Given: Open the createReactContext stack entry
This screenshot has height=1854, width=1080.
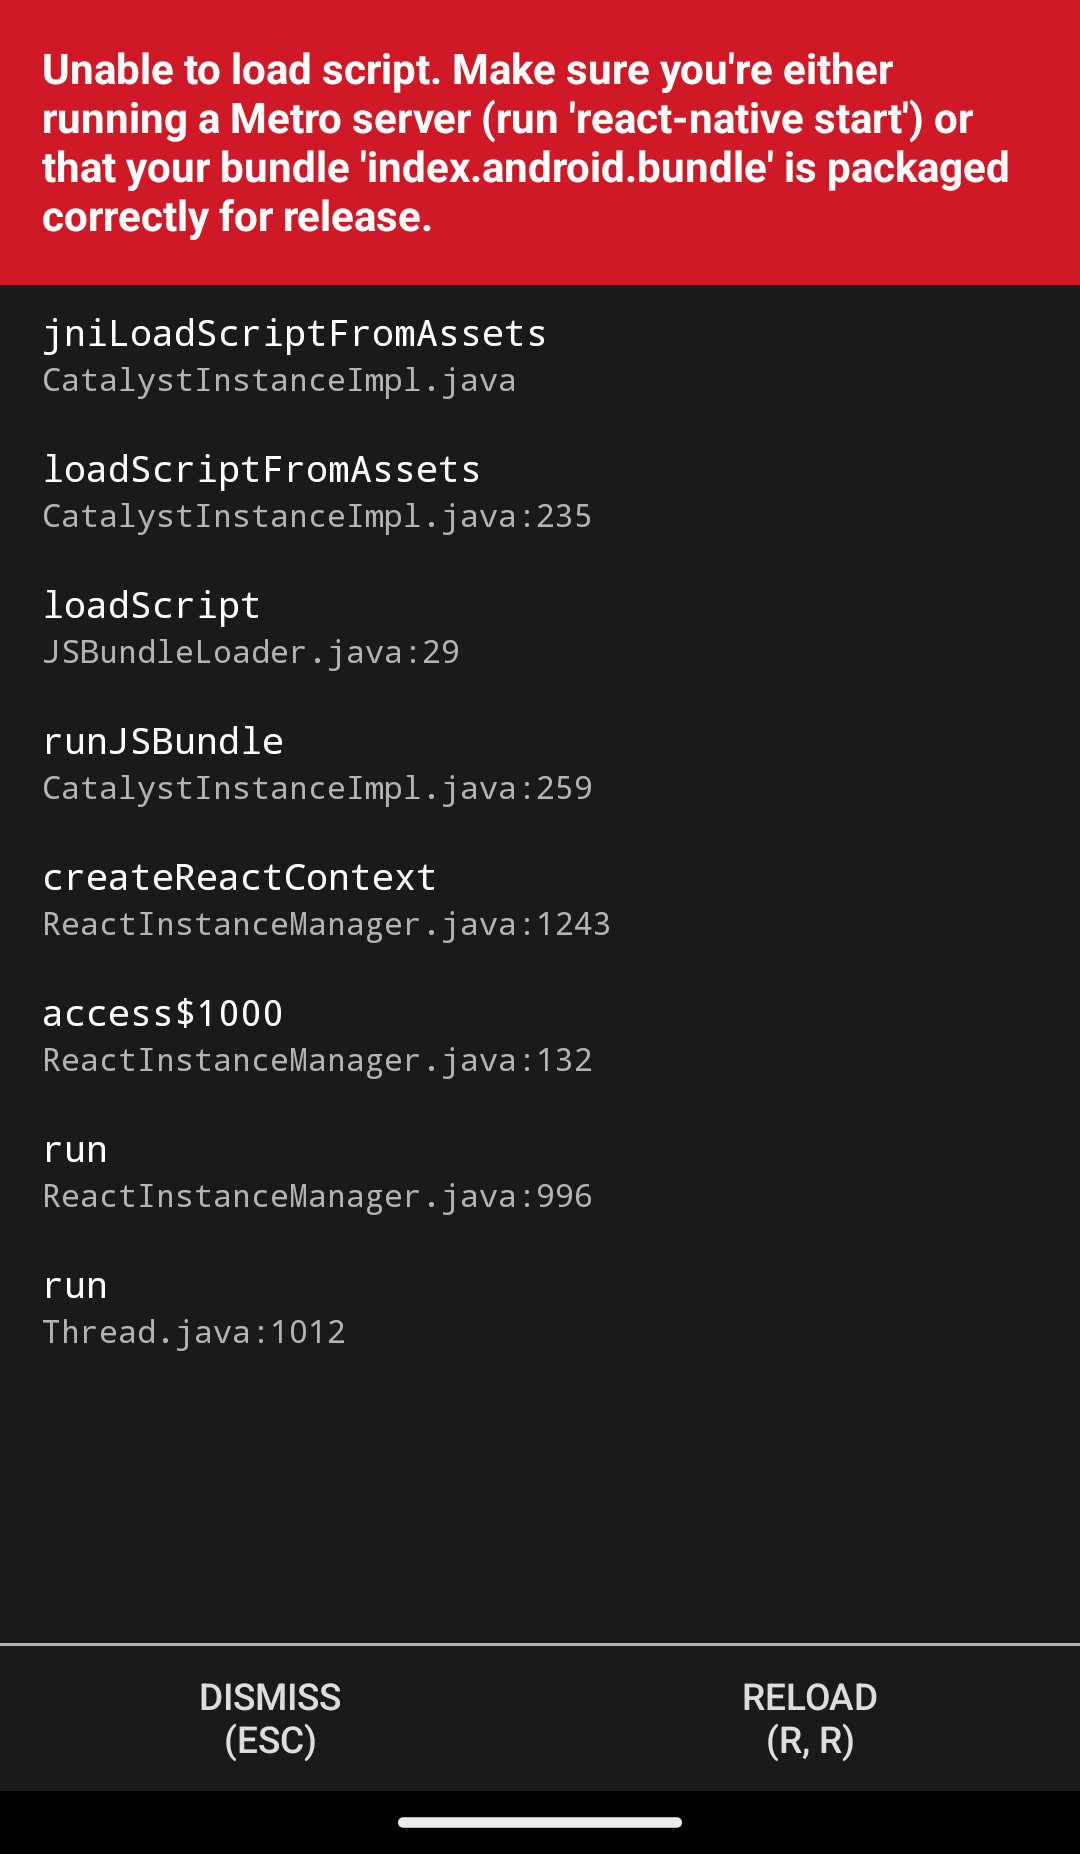Looking at the screenshot, I should [239, 876].
